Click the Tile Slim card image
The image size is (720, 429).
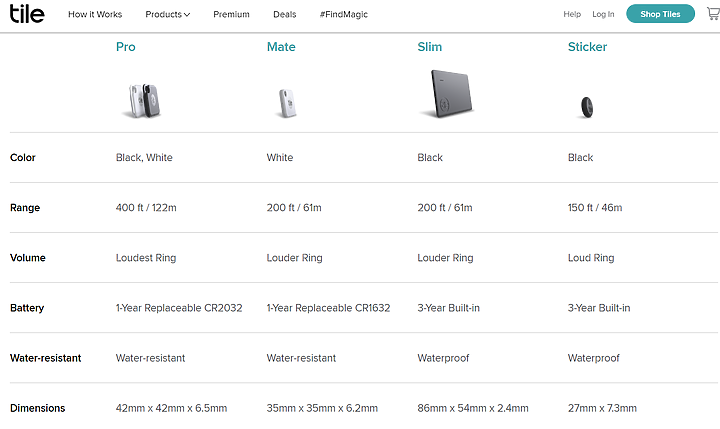click(448, 94)
